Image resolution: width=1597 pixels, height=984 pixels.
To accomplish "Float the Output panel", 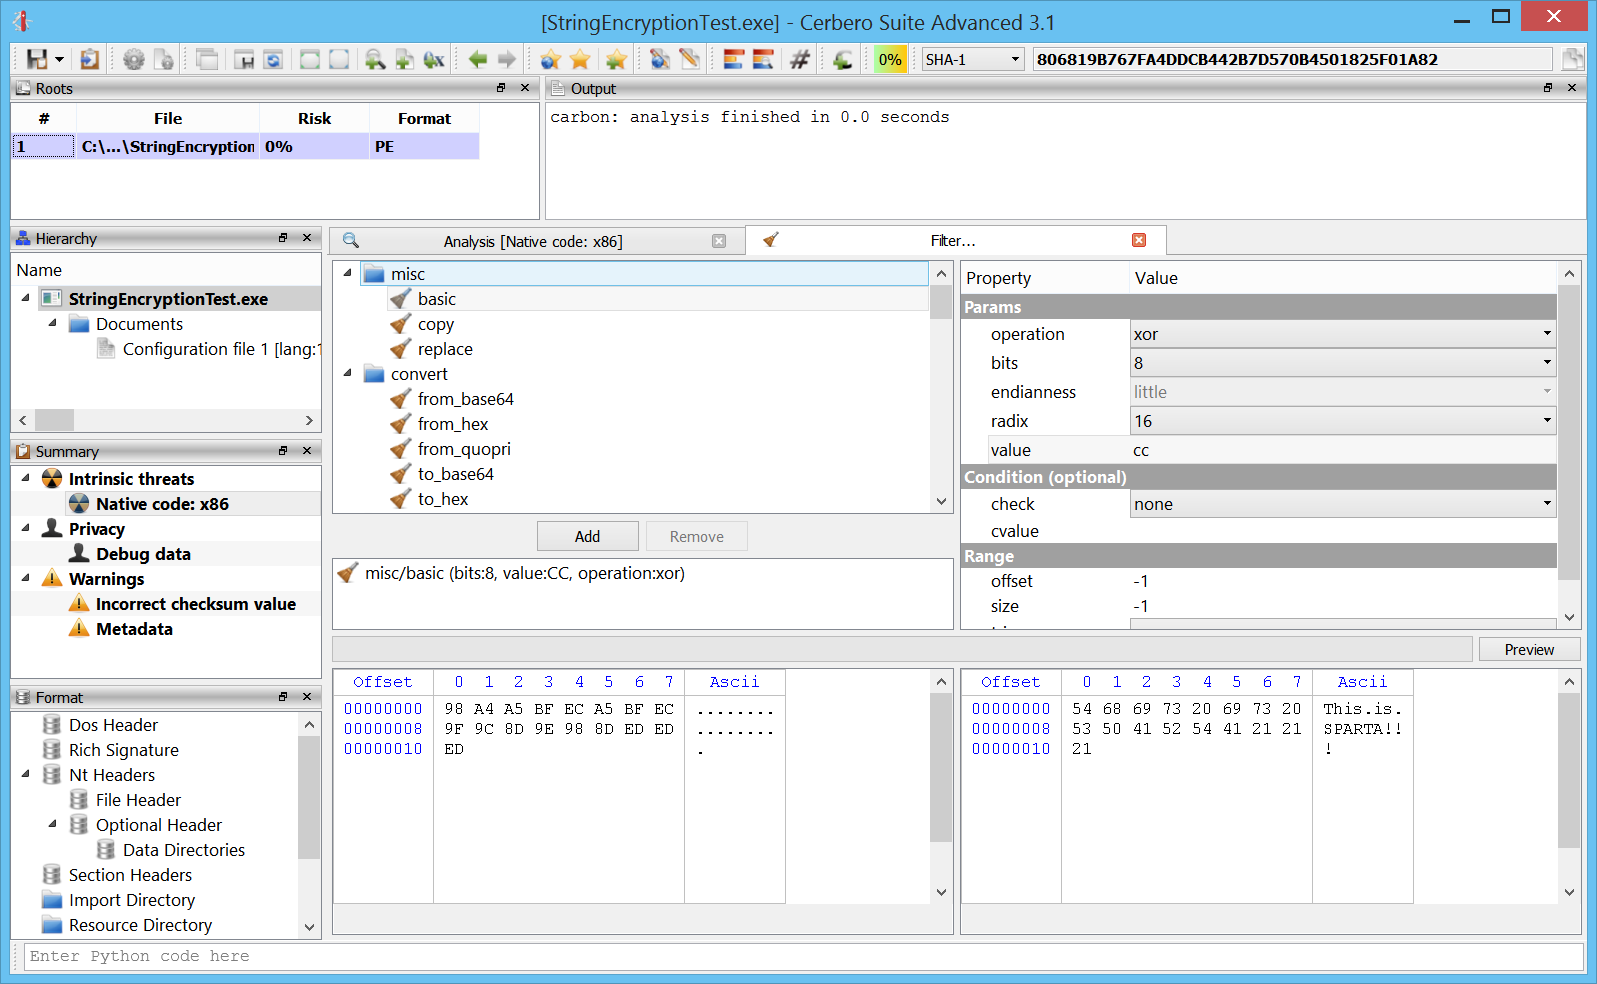I will point(1547,88).
